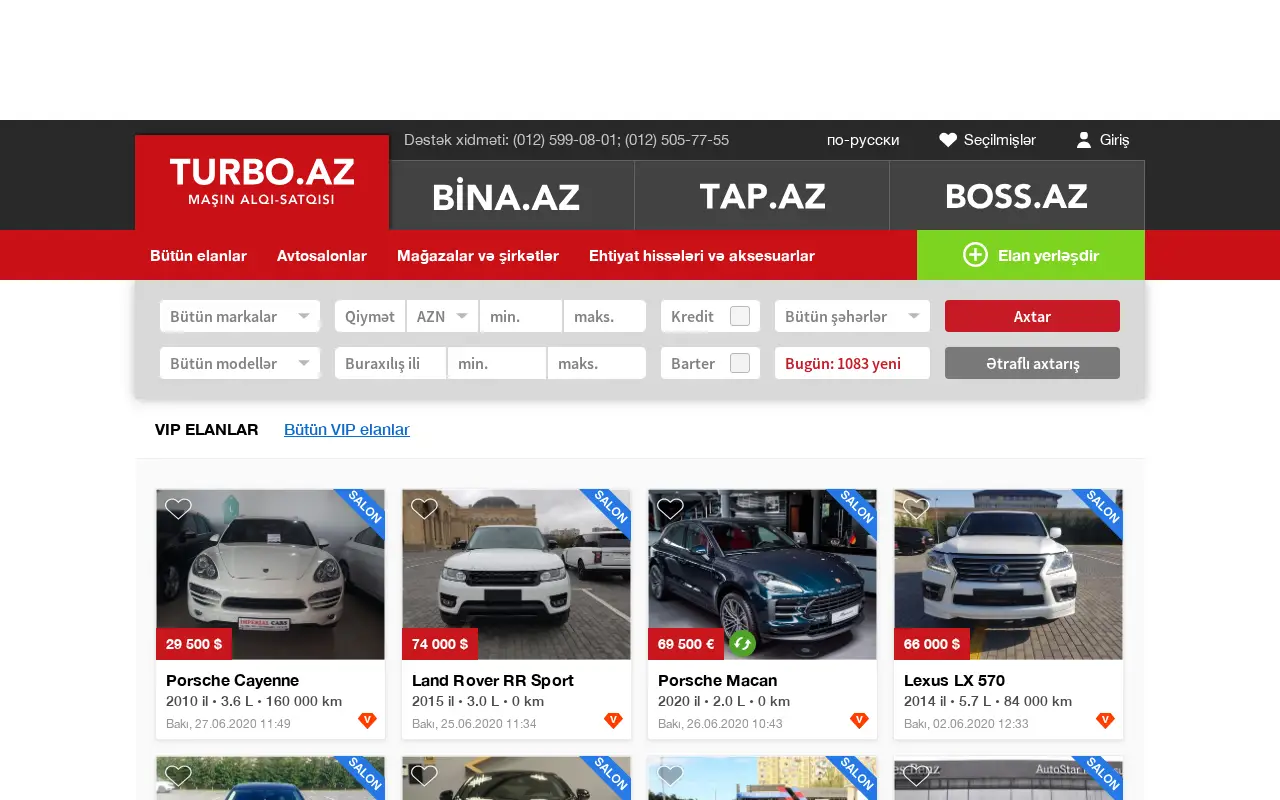This screenshot has height=800, width=1280.
Task: Open the Lexus LX 570 car photo
Action: [1008, 574]
